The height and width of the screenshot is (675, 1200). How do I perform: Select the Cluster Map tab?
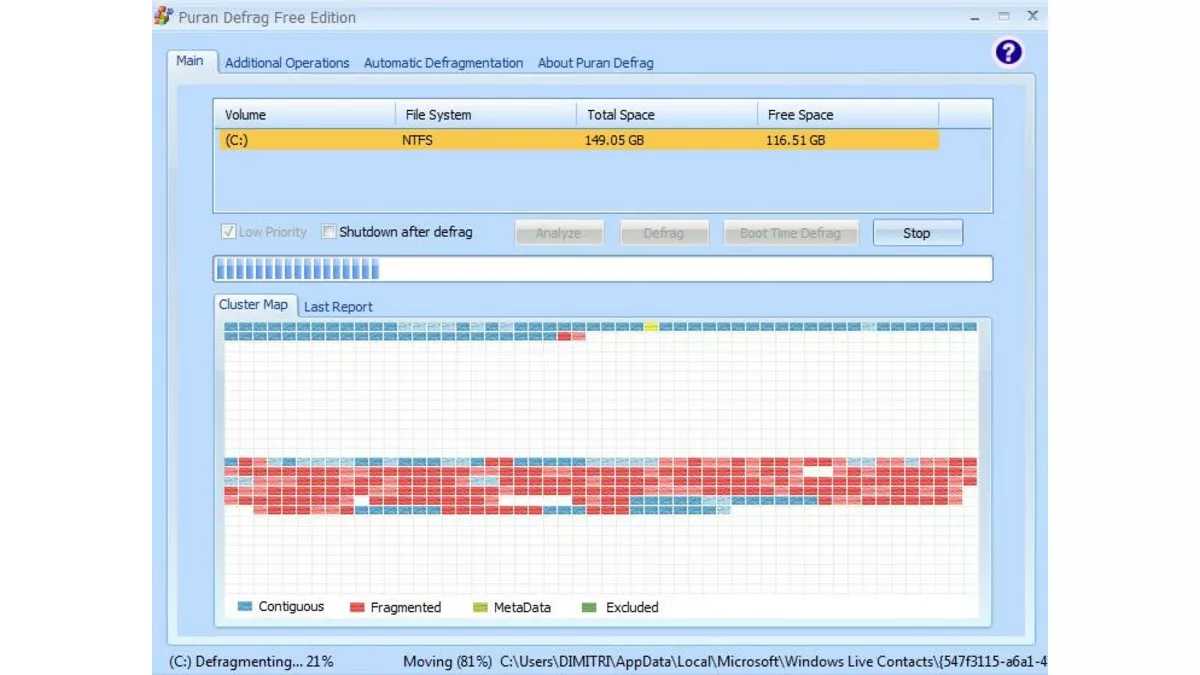[254, 304]
